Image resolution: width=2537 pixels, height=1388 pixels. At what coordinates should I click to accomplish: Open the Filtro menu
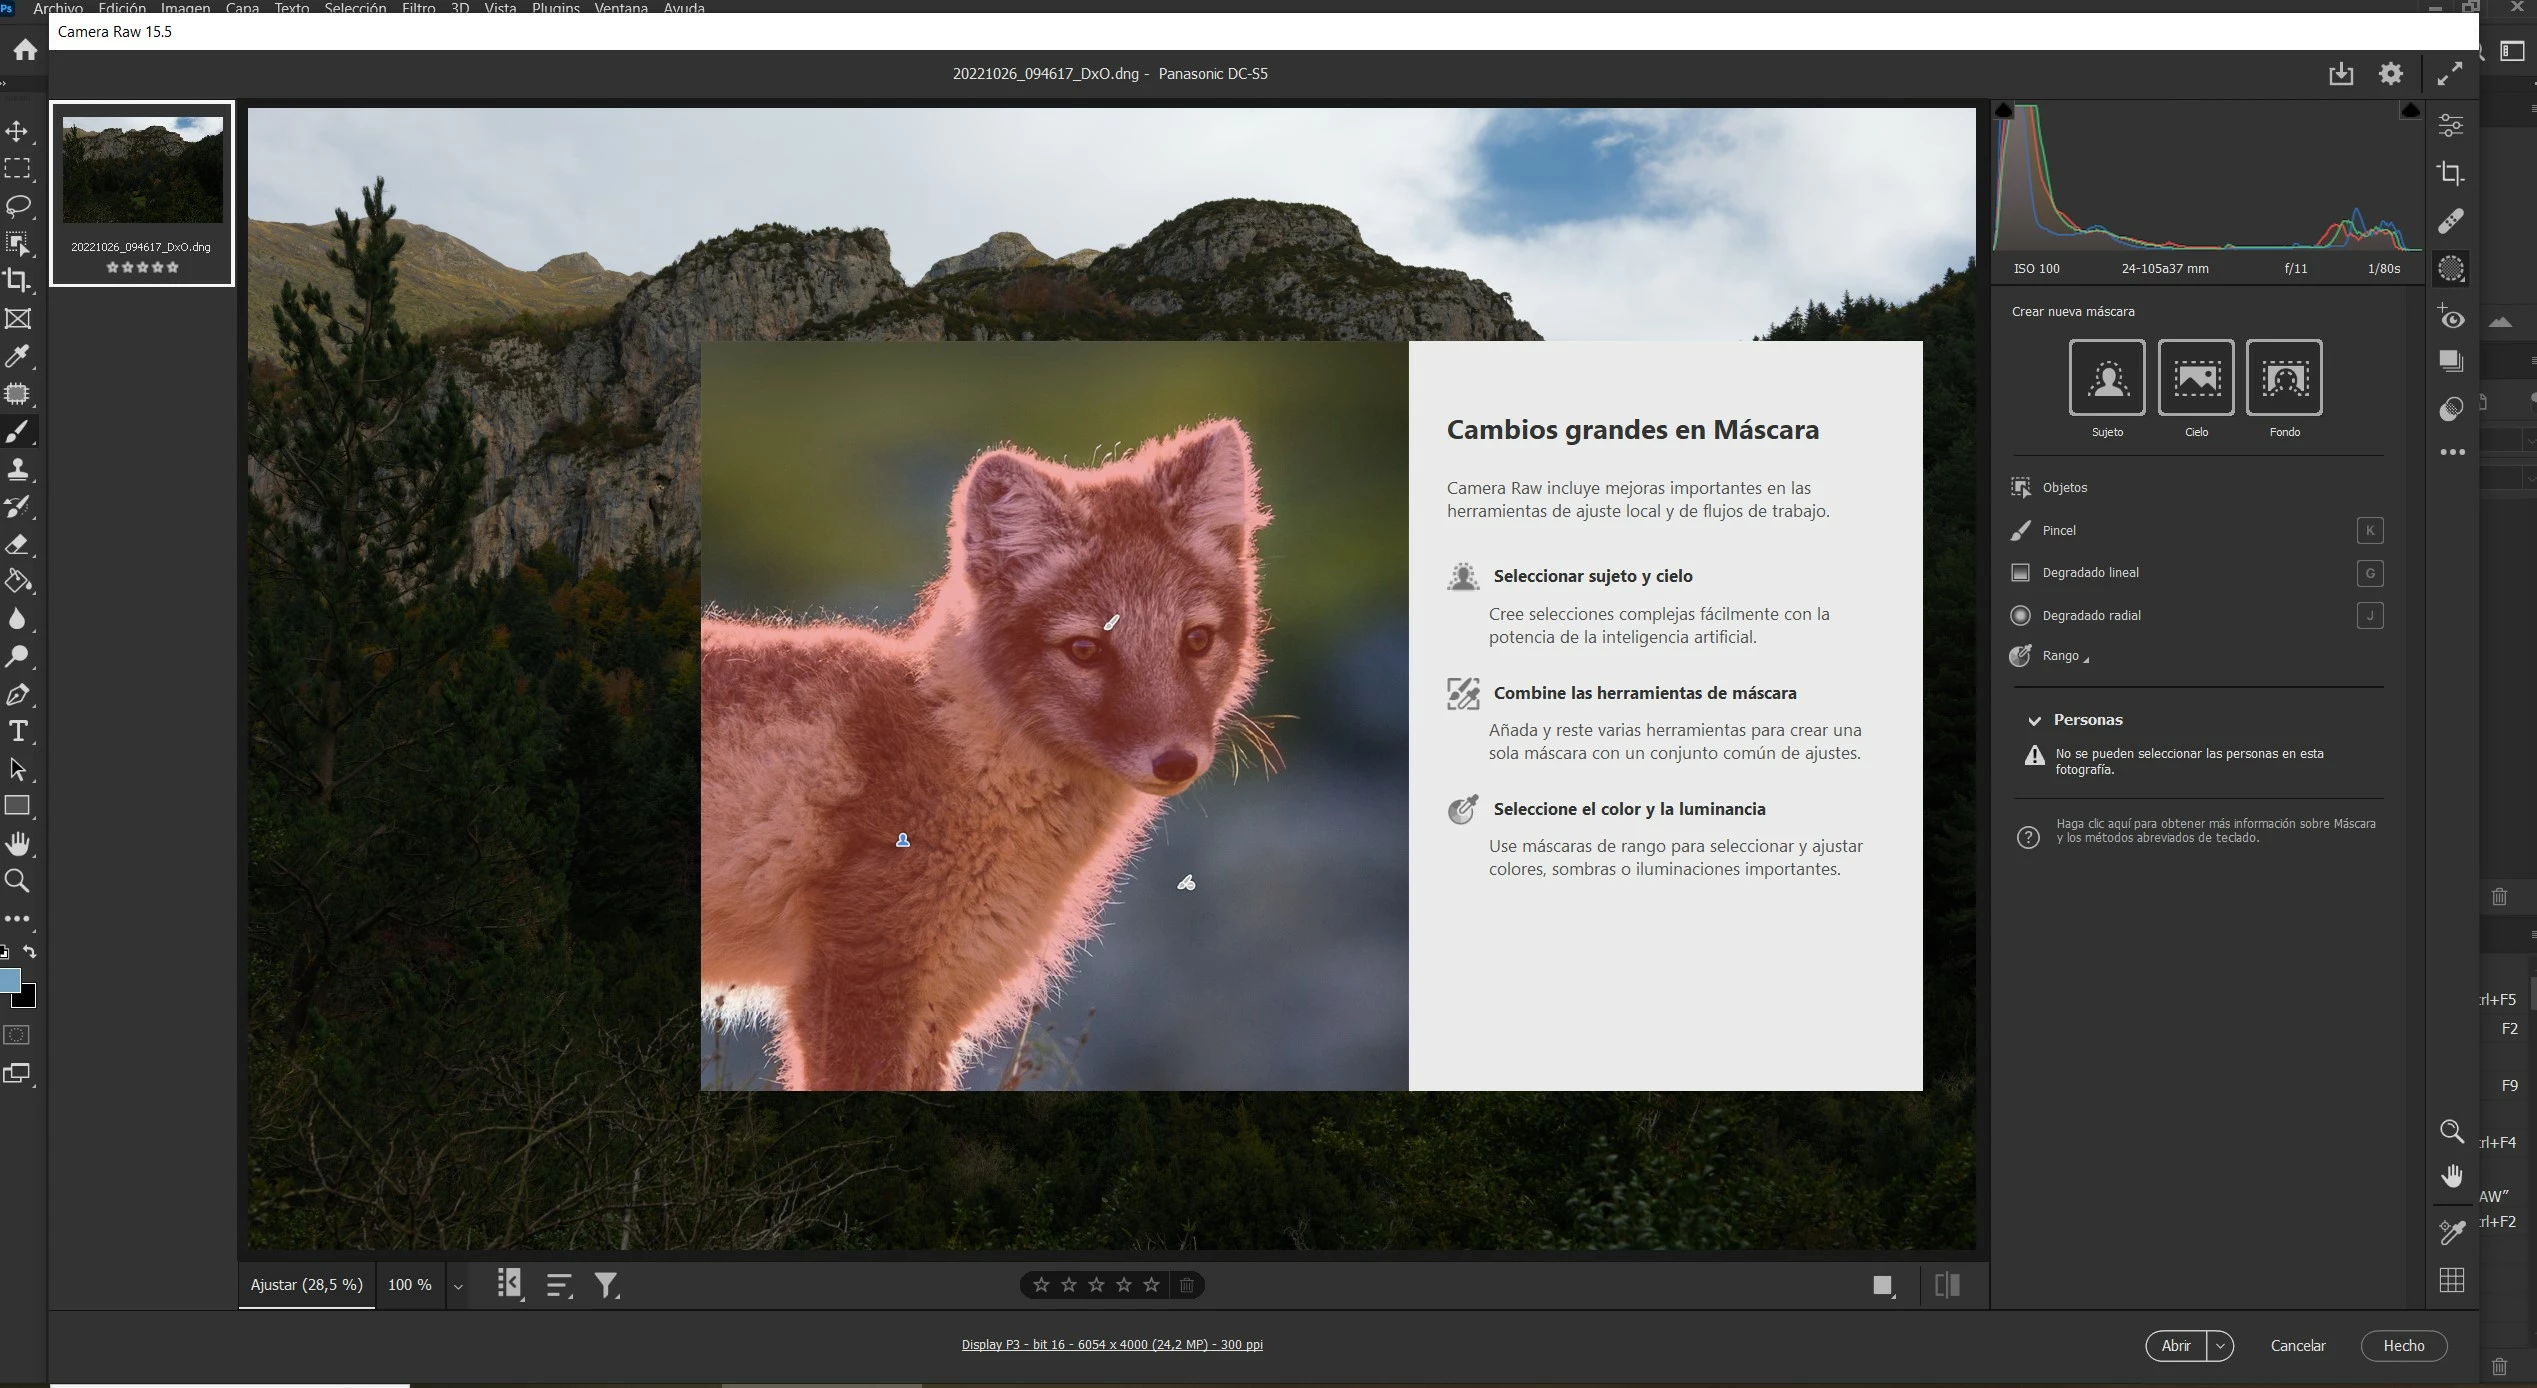pyautogui.click(x=418, y=8)
